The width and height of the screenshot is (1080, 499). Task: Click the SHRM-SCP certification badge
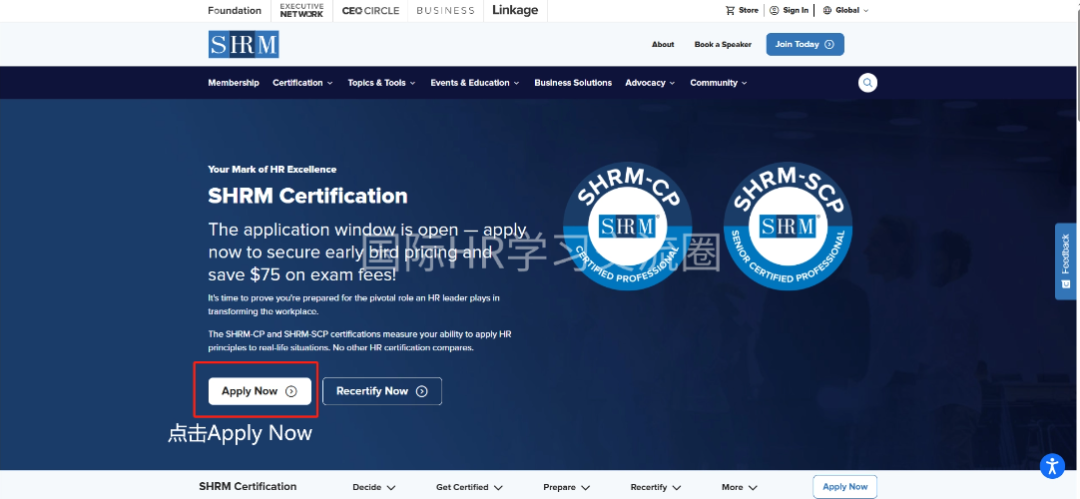coord(787,225)
